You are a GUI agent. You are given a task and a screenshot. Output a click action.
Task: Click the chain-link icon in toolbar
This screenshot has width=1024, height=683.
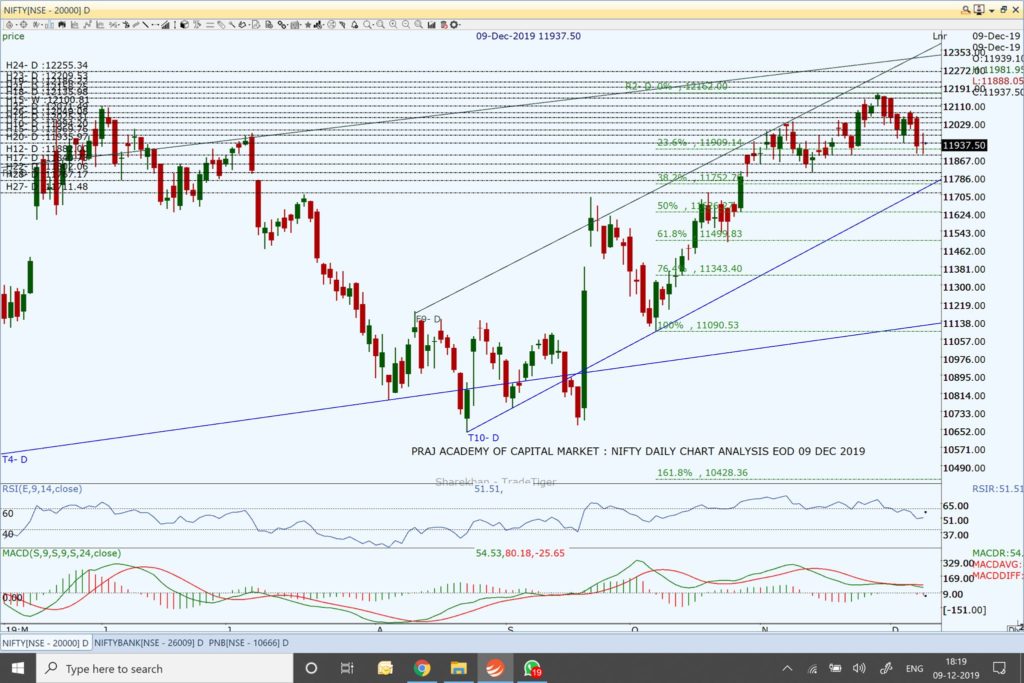point(281,25)
